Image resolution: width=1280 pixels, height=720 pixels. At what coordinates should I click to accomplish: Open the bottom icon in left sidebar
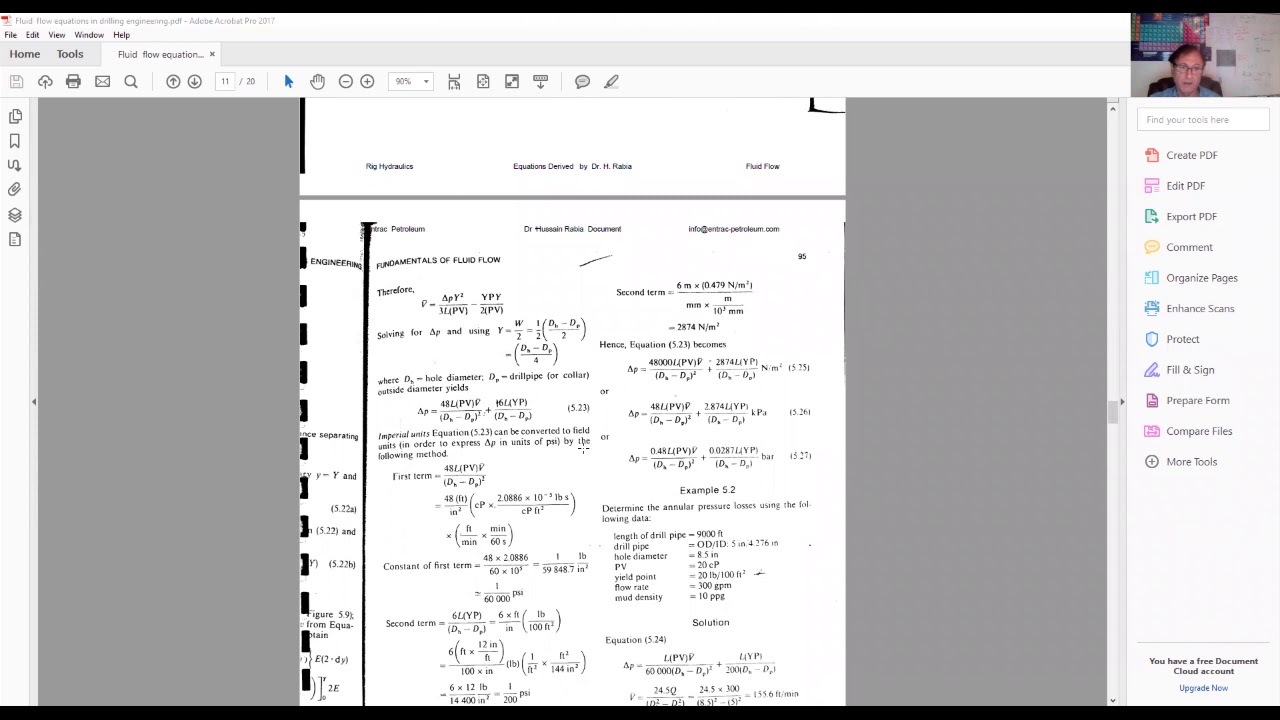click(x=15, y=239)
